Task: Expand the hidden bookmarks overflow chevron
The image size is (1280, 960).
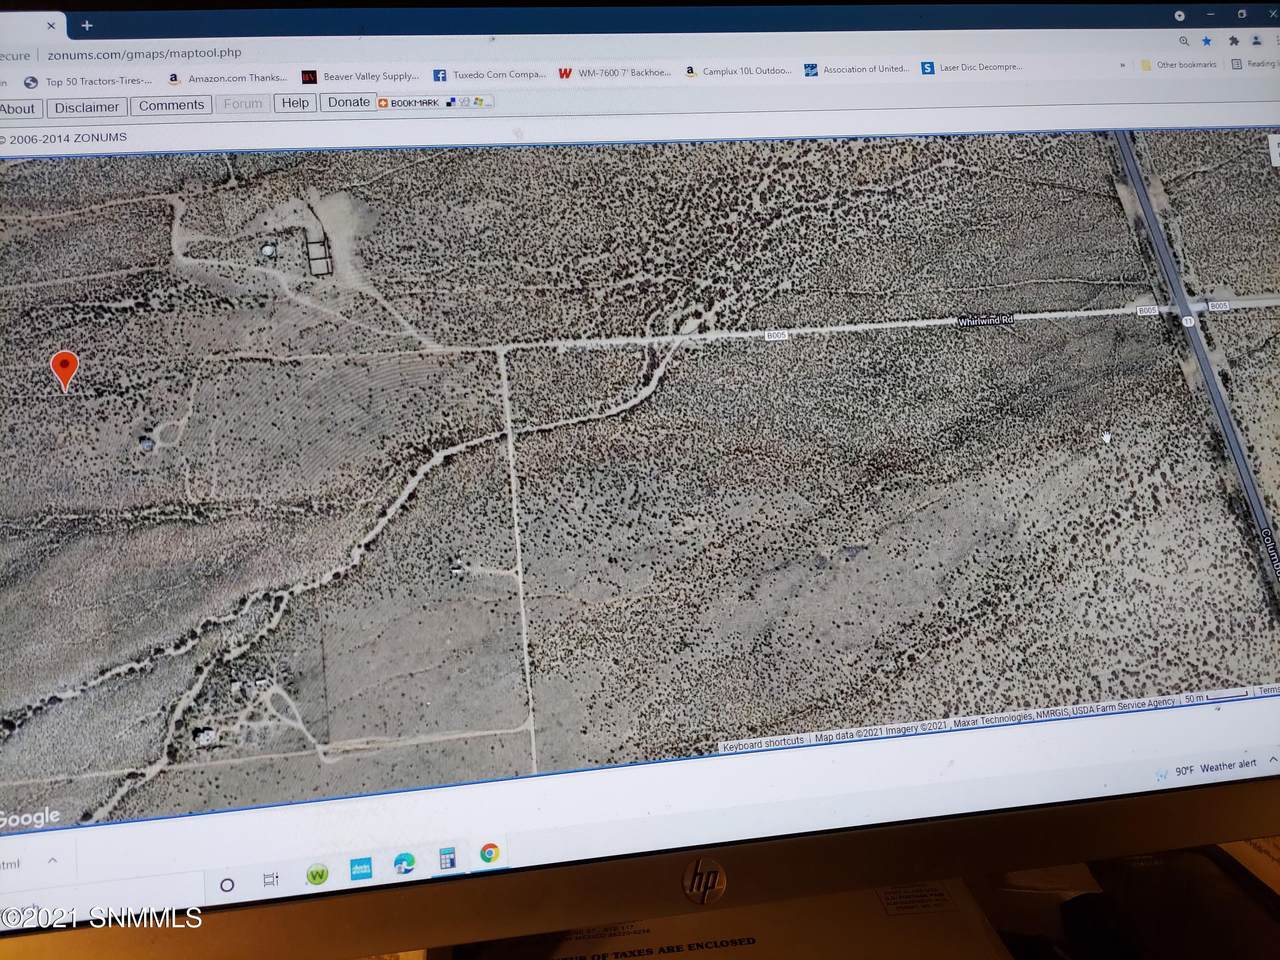Action: (1123, 65)
